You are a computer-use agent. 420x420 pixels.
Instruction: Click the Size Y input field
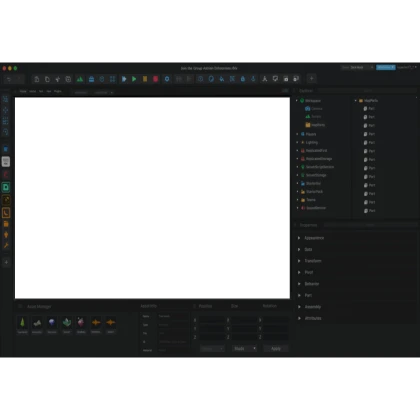244,329
